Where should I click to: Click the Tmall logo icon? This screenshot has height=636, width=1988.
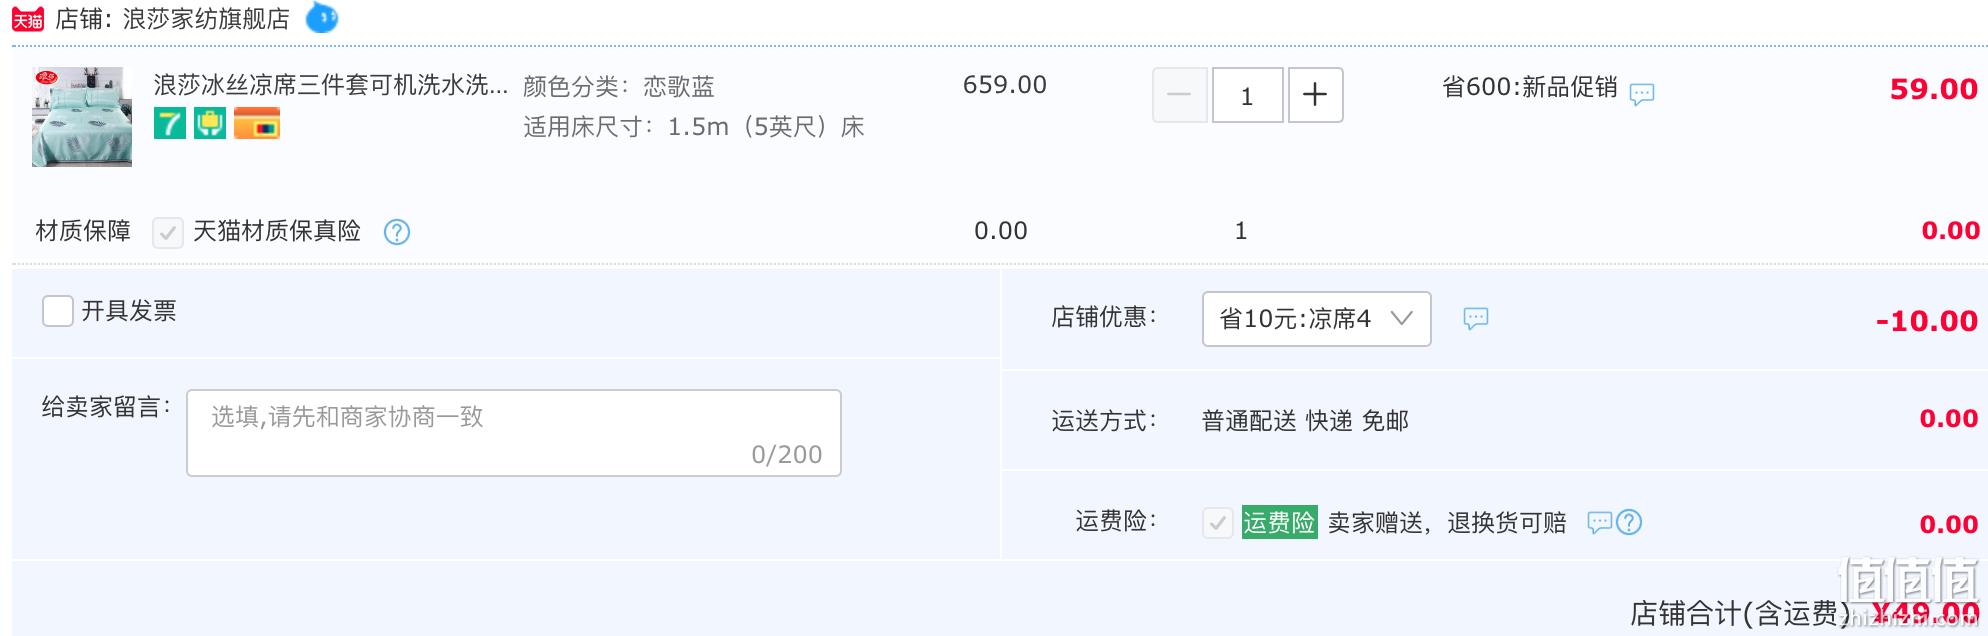[x=28, y=19]
